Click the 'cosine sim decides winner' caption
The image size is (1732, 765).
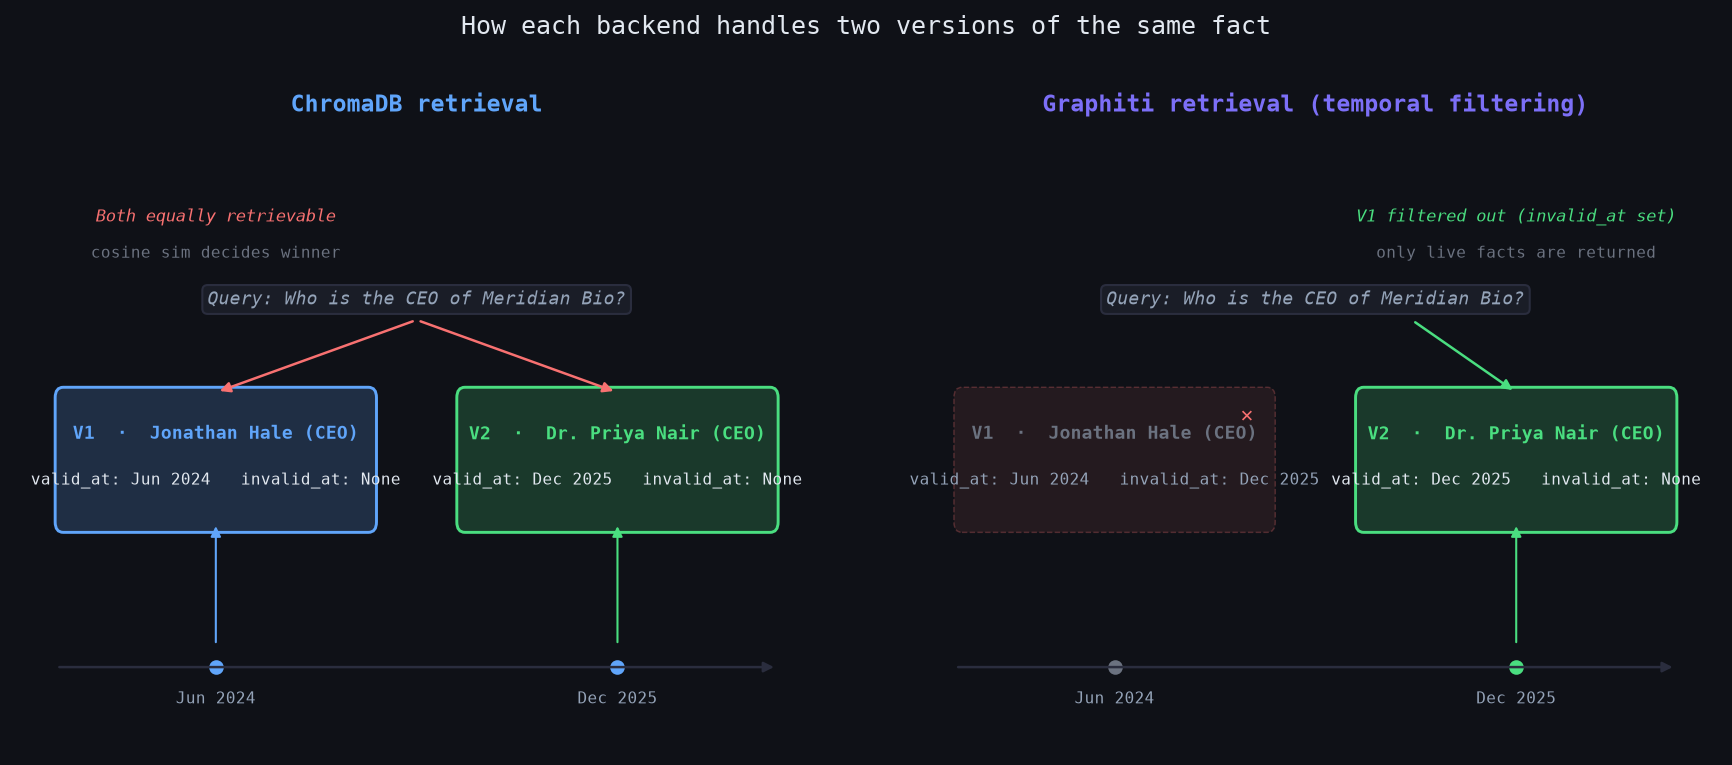[215, 253]
